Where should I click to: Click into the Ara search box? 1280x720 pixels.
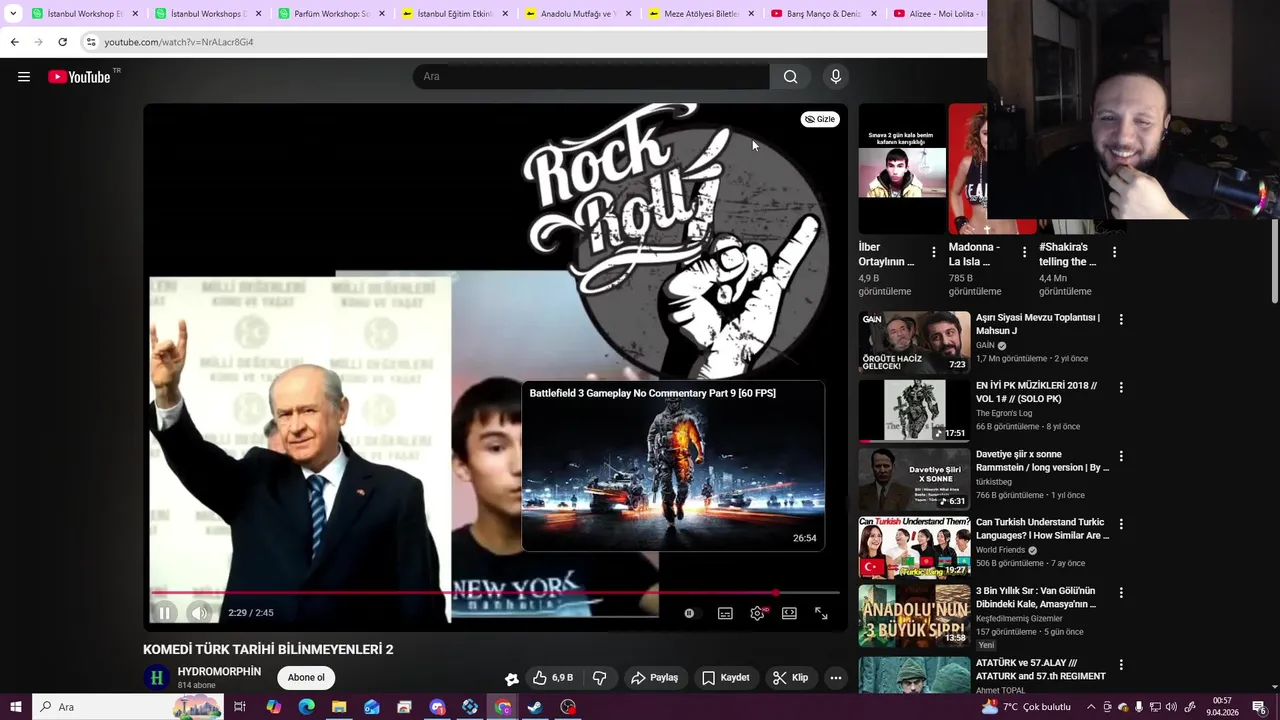(x=591, y=77)
